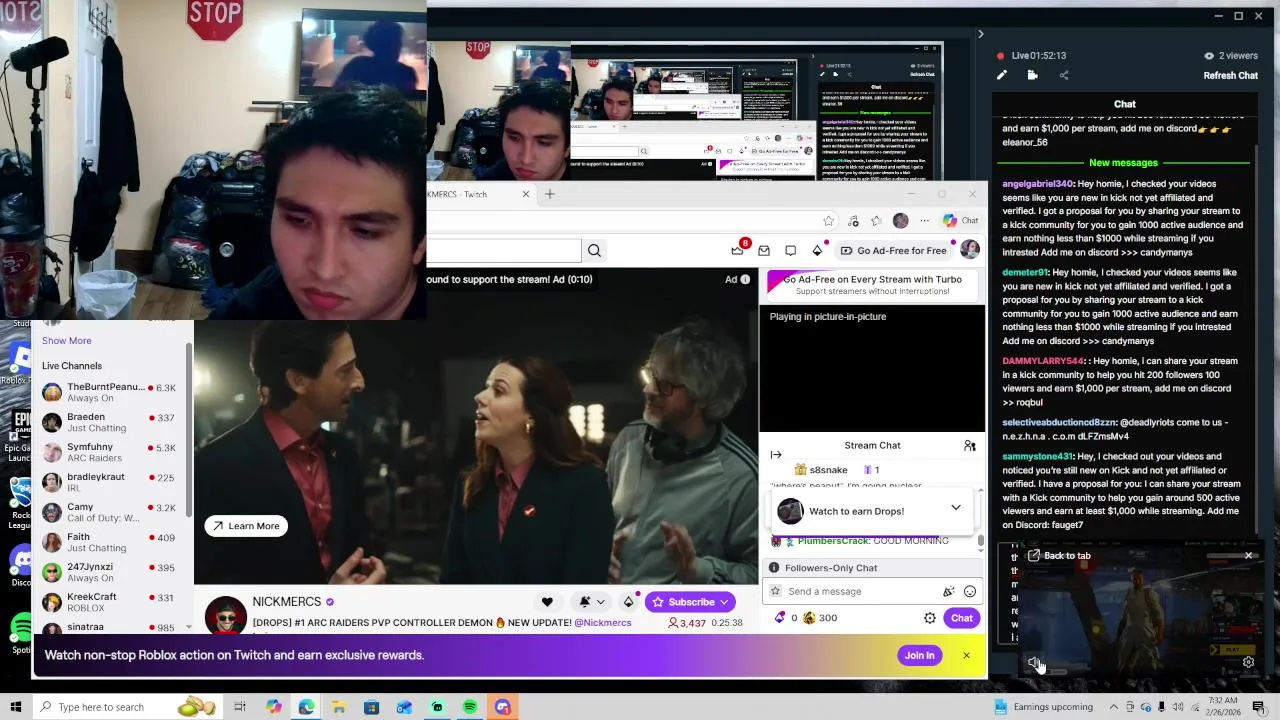Open Braeden Just Chatting channel
The image size is (1280, 720).
109,422
